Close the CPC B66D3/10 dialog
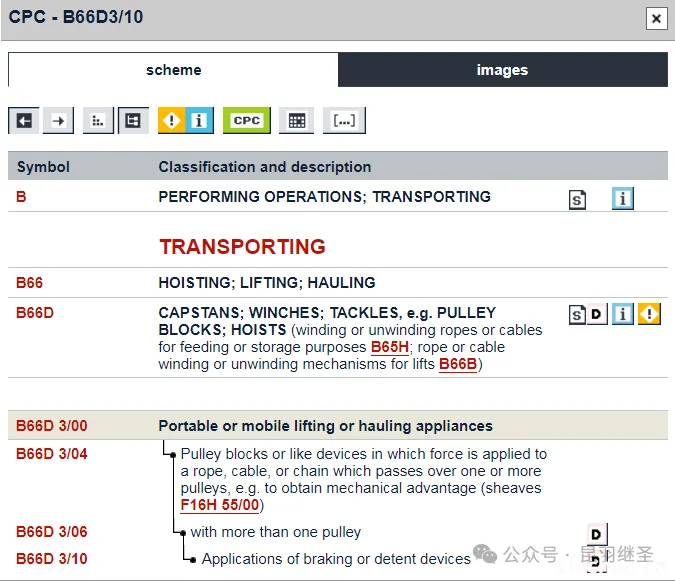The height and width of the screenshot is (581, 675). [655, 18]
